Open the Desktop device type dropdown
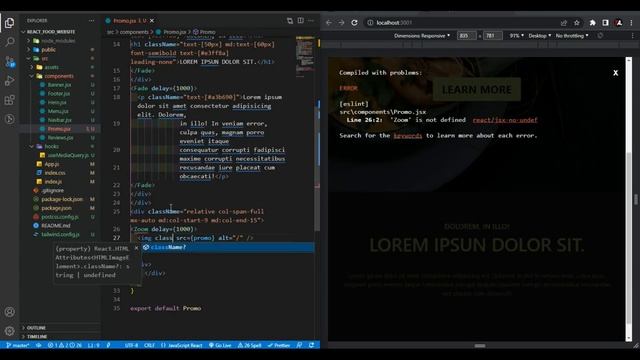 click(540, 36)
